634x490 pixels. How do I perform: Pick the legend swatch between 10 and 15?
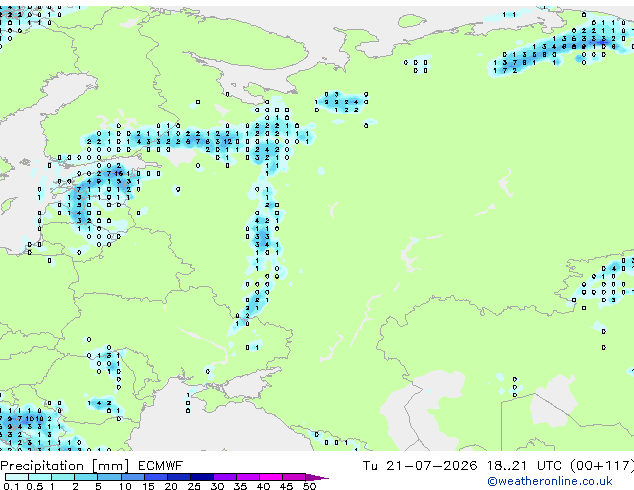coord(133,477)
